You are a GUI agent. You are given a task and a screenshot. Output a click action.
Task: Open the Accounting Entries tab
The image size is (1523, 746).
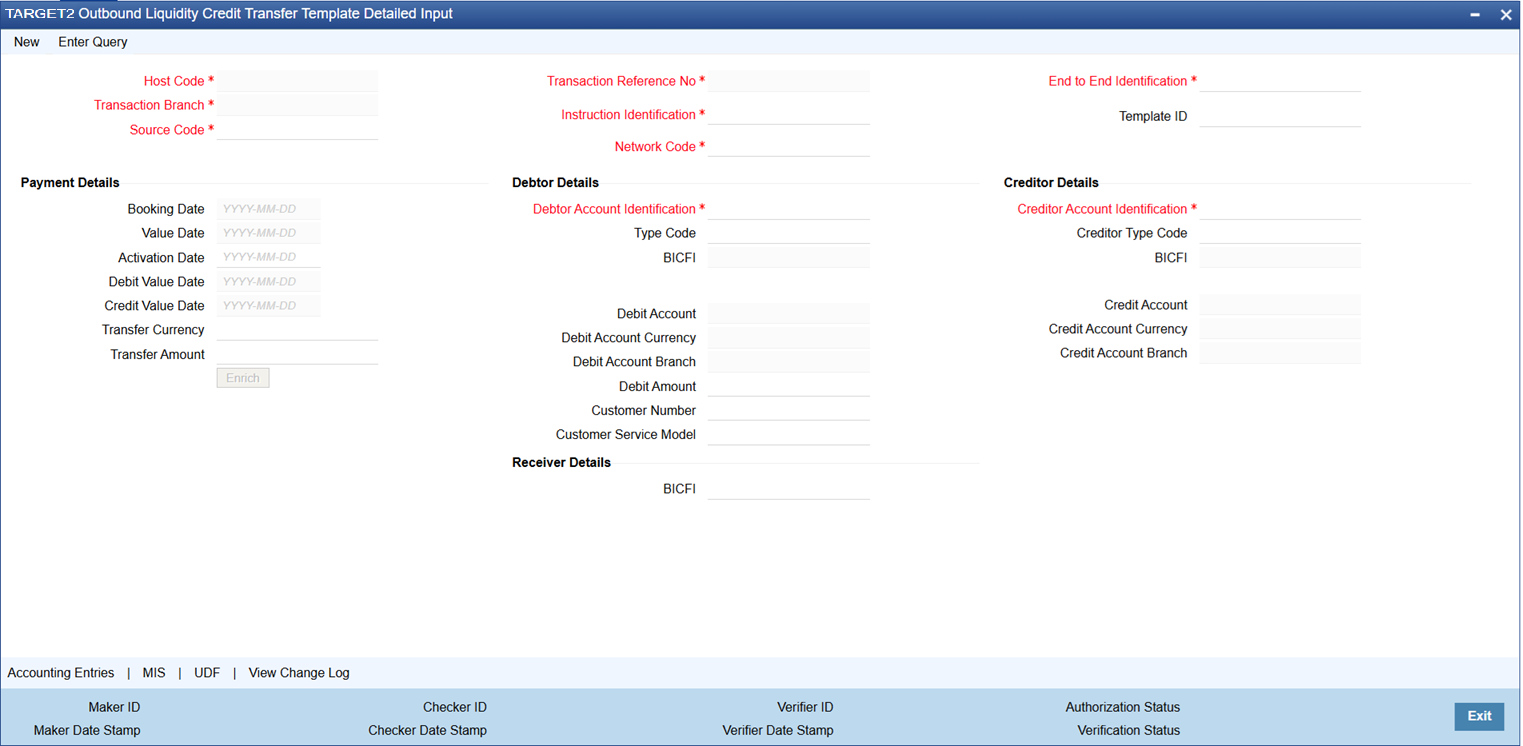tap(61, 673)
